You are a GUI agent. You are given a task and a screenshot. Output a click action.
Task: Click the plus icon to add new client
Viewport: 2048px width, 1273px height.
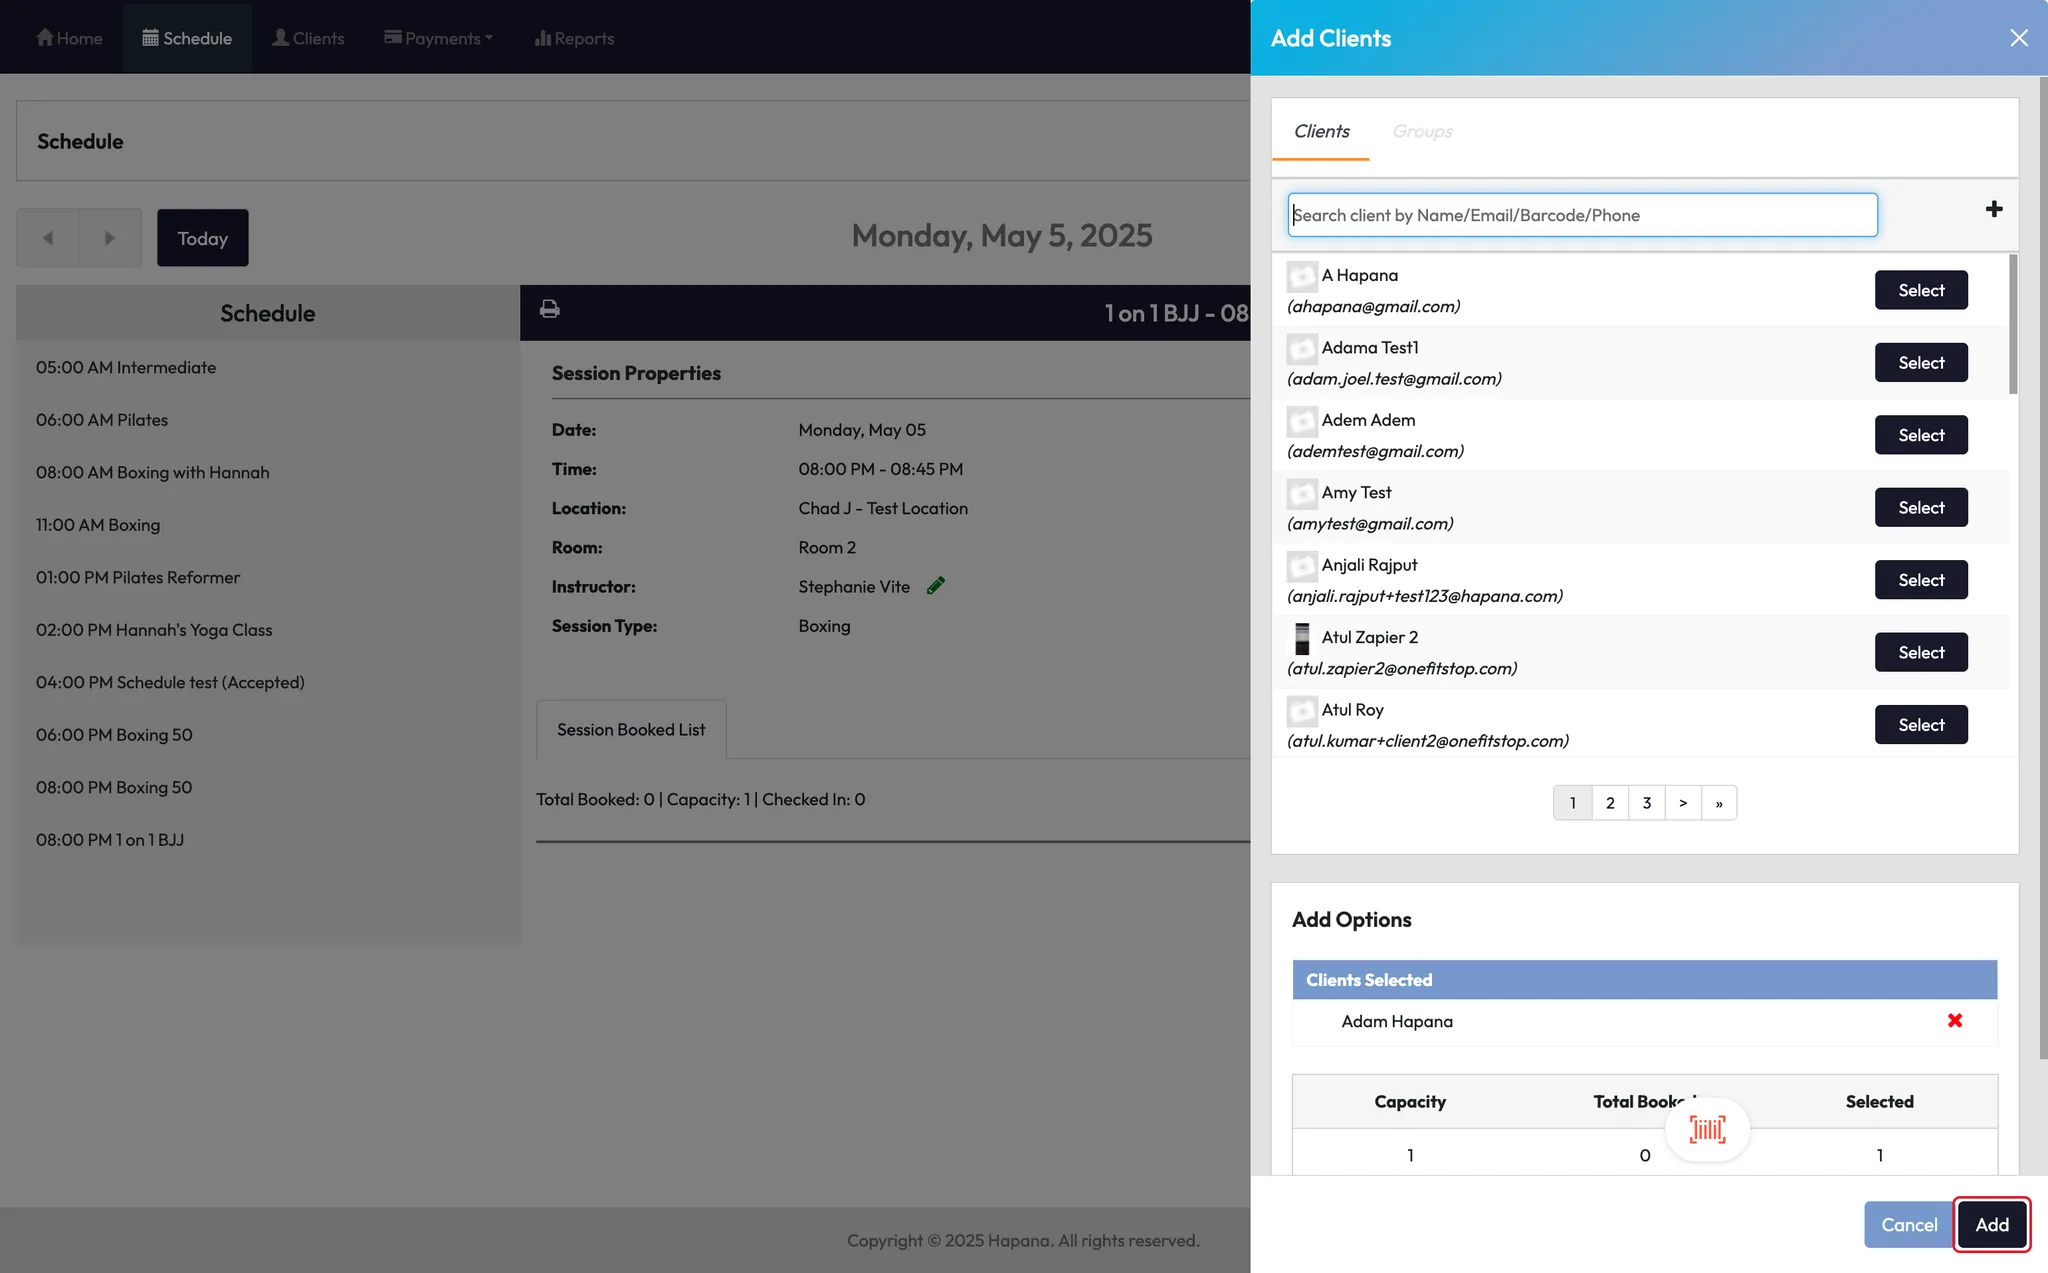1993,209
